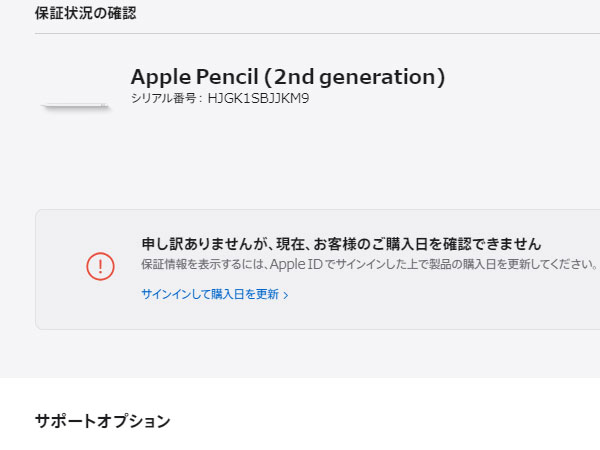Open the サインインして購入日を更新 link
This screenshot has width=600, height=450.
(x=215, y=294)
